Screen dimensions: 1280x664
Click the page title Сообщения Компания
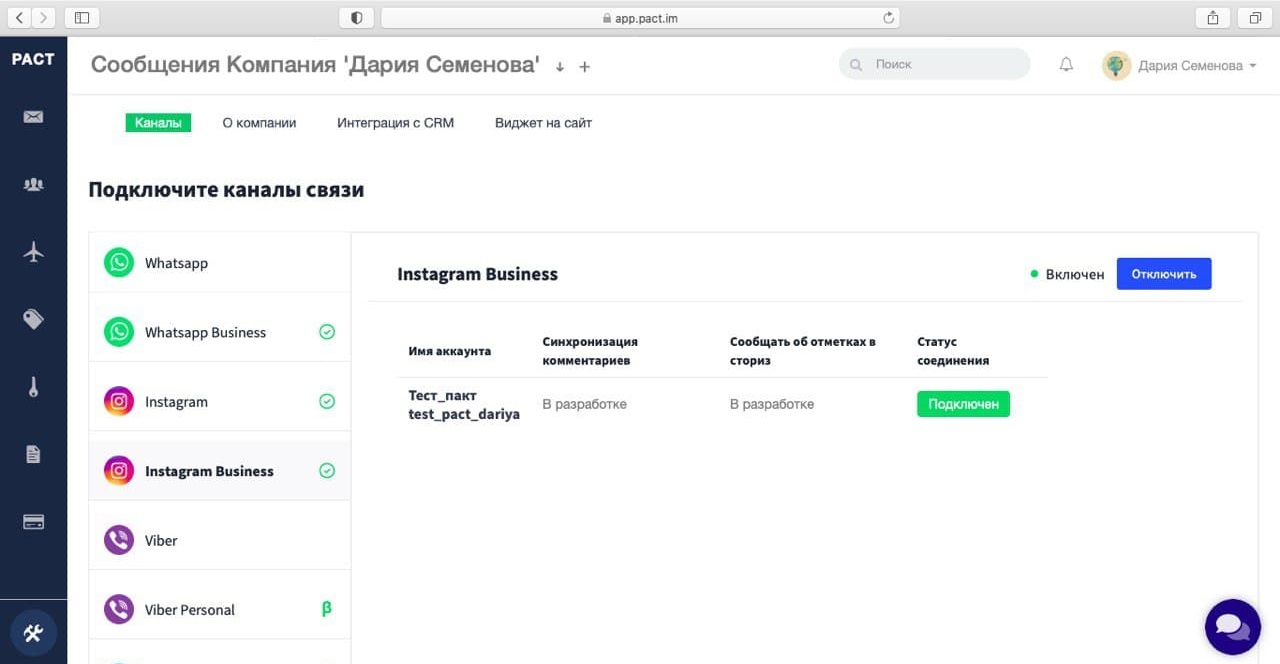(x=315, y=65)
